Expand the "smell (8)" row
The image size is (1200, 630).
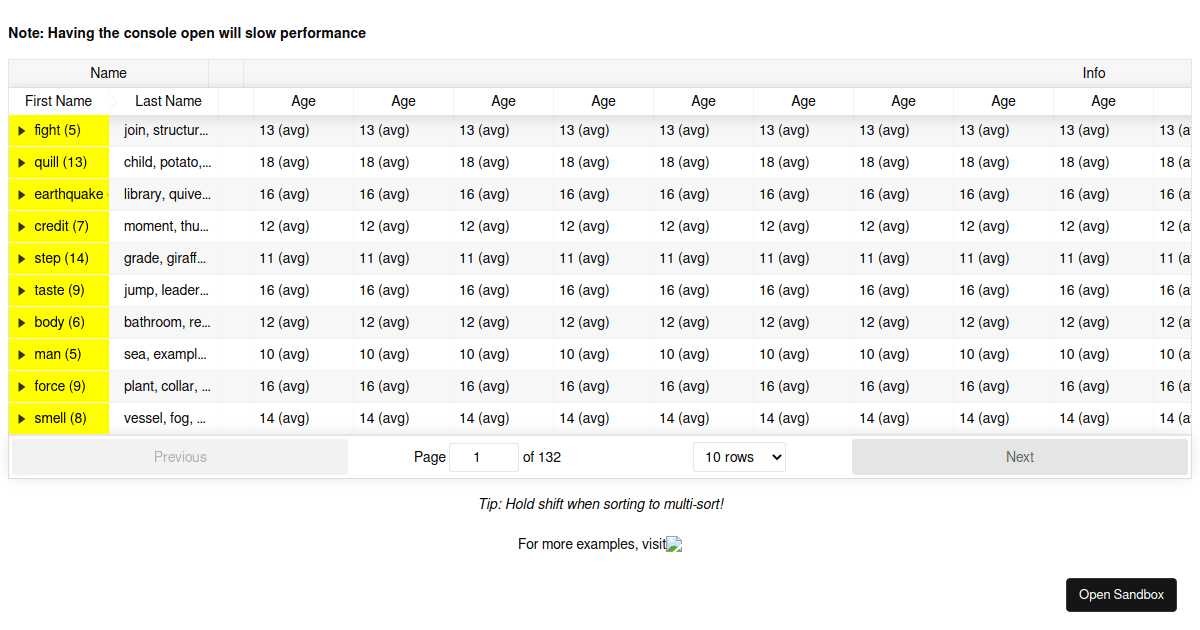22,418
